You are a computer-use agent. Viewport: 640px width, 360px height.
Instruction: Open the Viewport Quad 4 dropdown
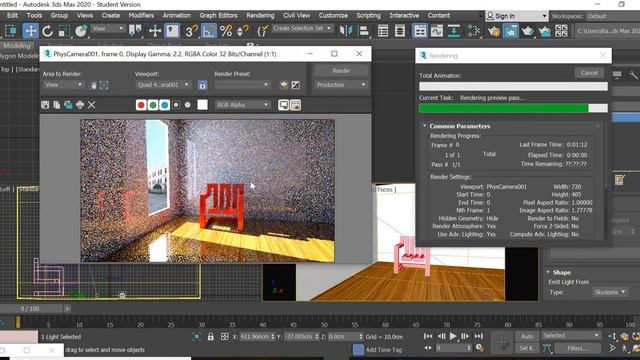[163, 84]
